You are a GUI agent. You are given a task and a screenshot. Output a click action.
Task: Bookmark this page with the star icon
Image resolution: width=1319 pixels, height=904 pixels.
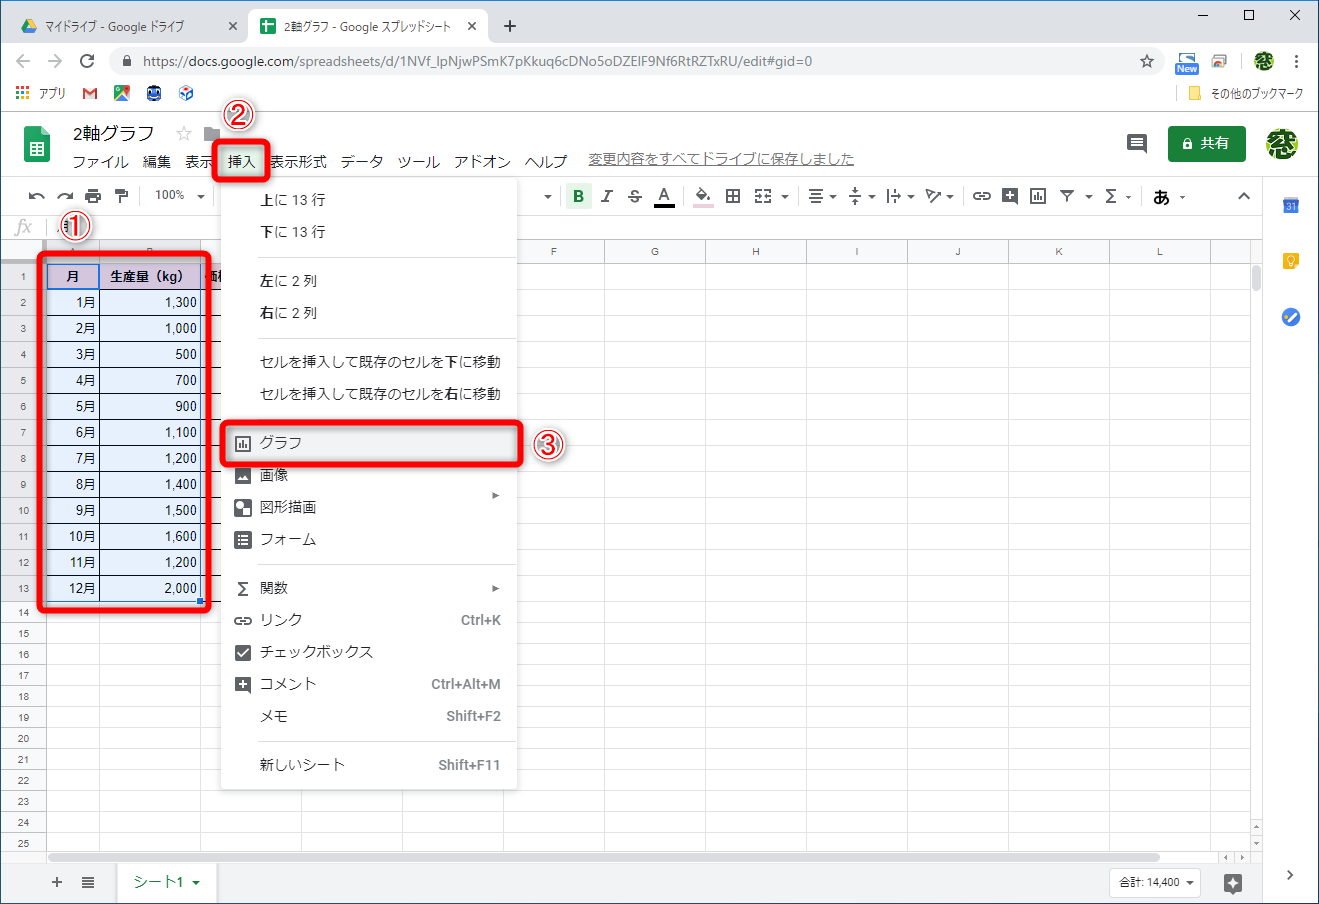point(1147,61)
